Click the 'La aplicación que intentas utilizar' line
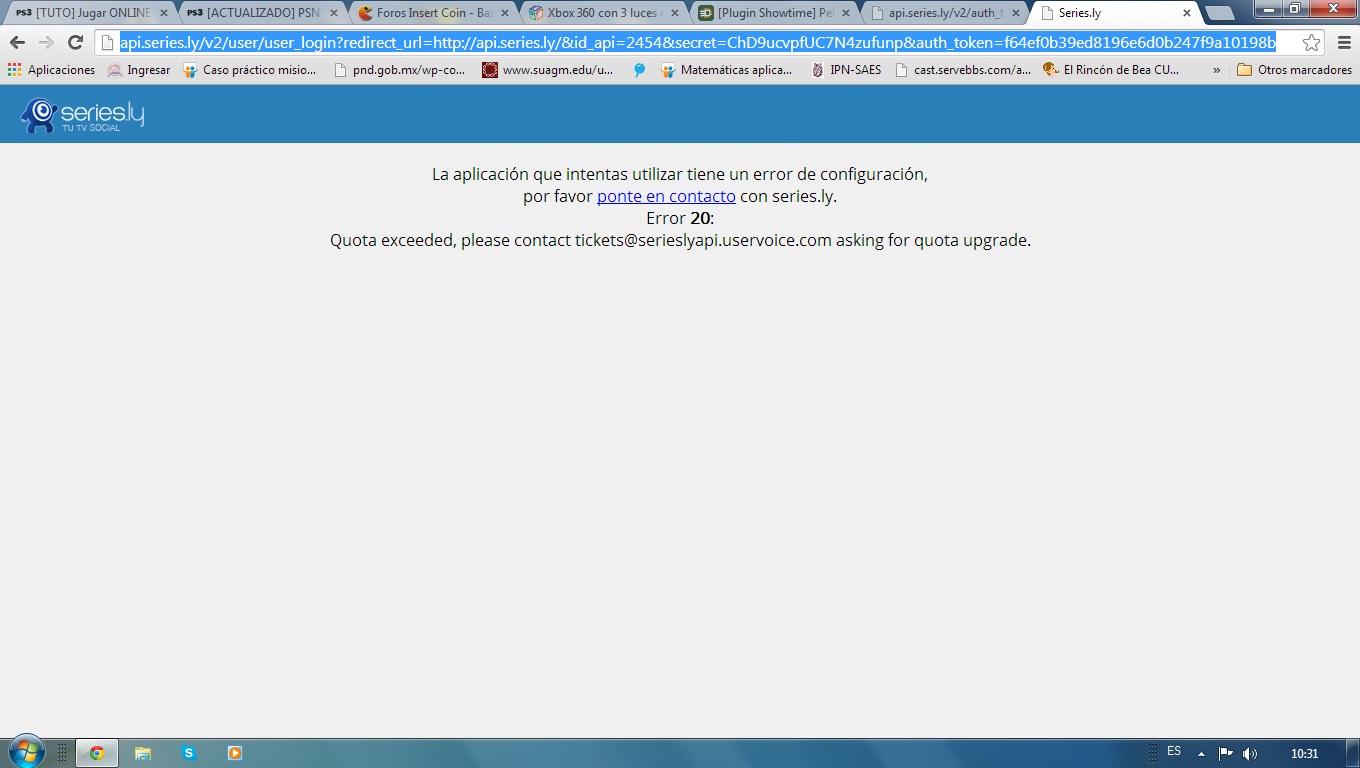This screenshot has width=1360, height=768. point(680,174)
